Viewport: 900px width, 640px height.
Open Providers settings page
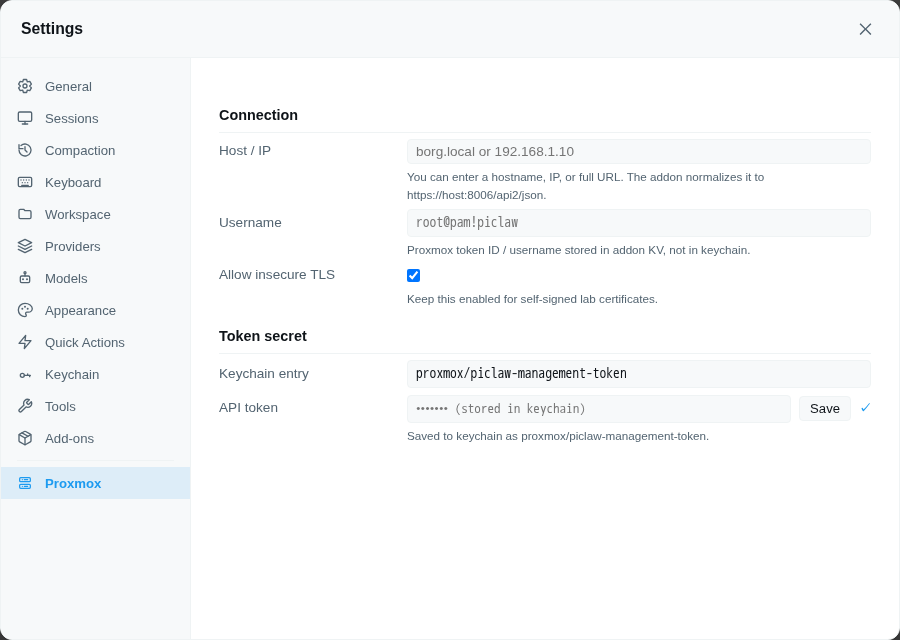pyautogui.click(x=95, y=246)
